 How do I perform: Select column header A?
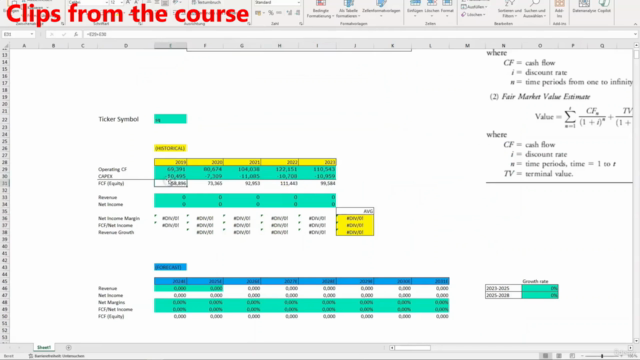coord(24,46)
